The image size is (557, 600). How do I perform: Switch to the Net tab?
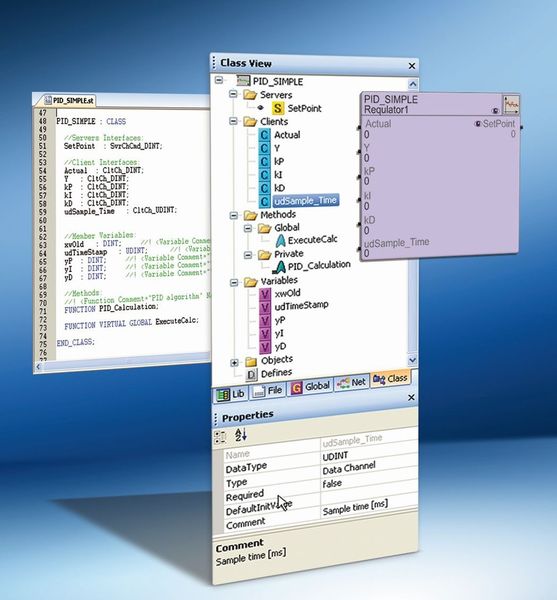pos(352,383)
